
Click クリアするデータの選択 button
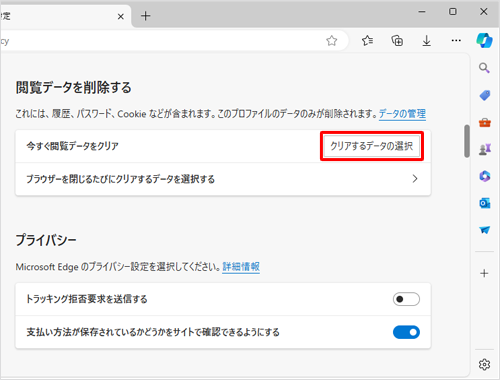(372, 146)
